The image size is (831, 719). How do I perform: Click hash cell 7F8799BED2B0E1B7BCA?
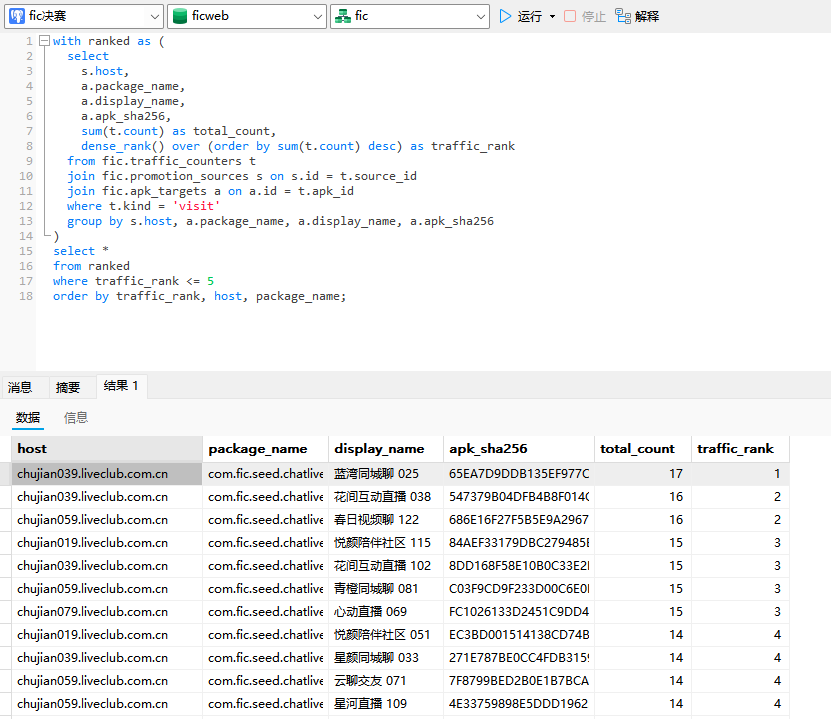click(519, 681)
